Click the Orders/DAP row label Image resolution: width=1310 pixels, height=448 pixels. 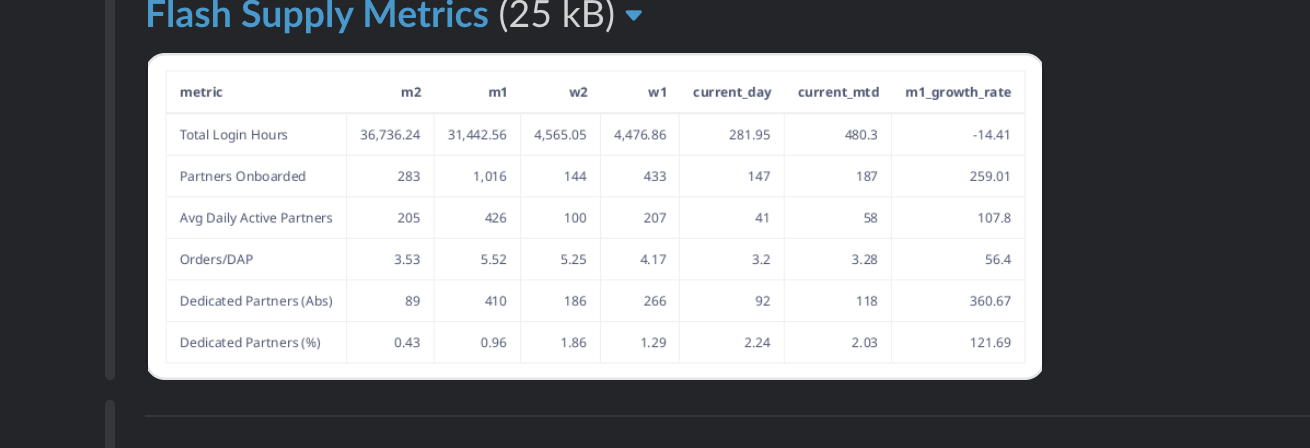tap(216, 260)
